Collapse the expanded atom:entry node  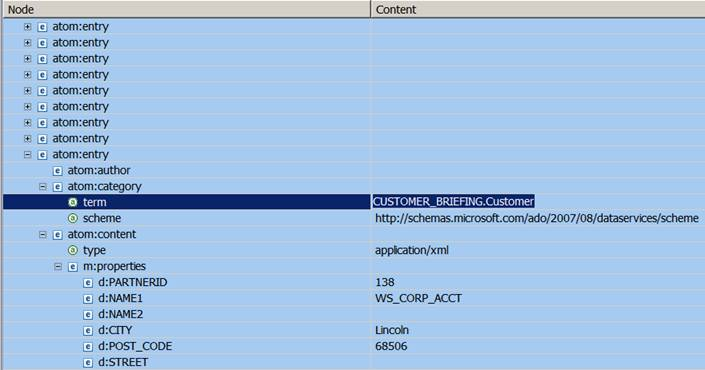[x=27, y=155]
